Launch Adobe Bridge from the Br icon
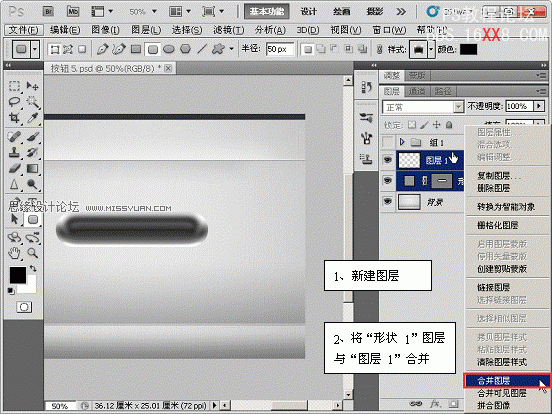 tap(48, 12)
